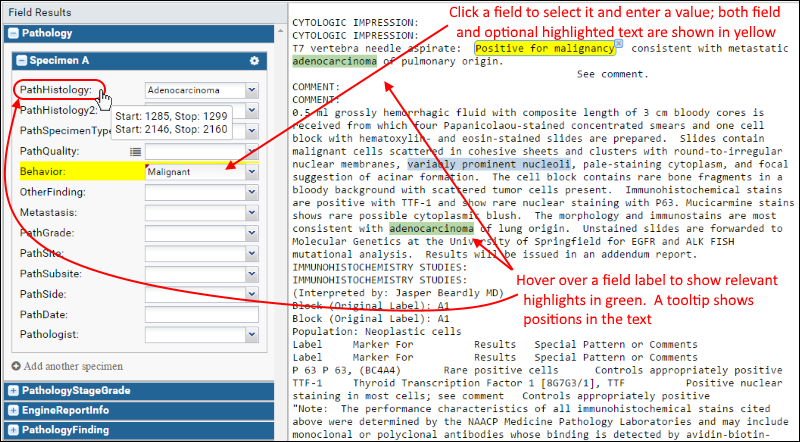Open the PathSide dropdown arrow
Viewport: 800px width, 442px height.
pos(252,294)
